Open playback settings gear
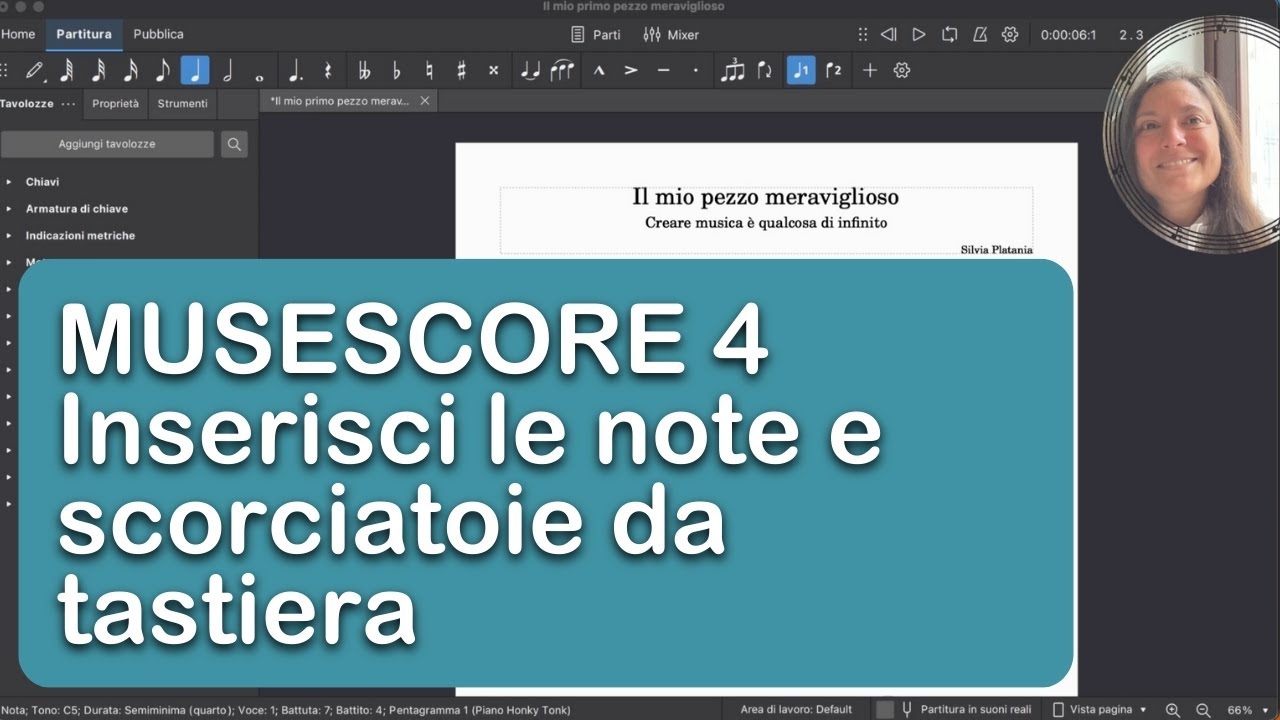The height and width of the screenshot is (720, 1280). point(1010,35)
